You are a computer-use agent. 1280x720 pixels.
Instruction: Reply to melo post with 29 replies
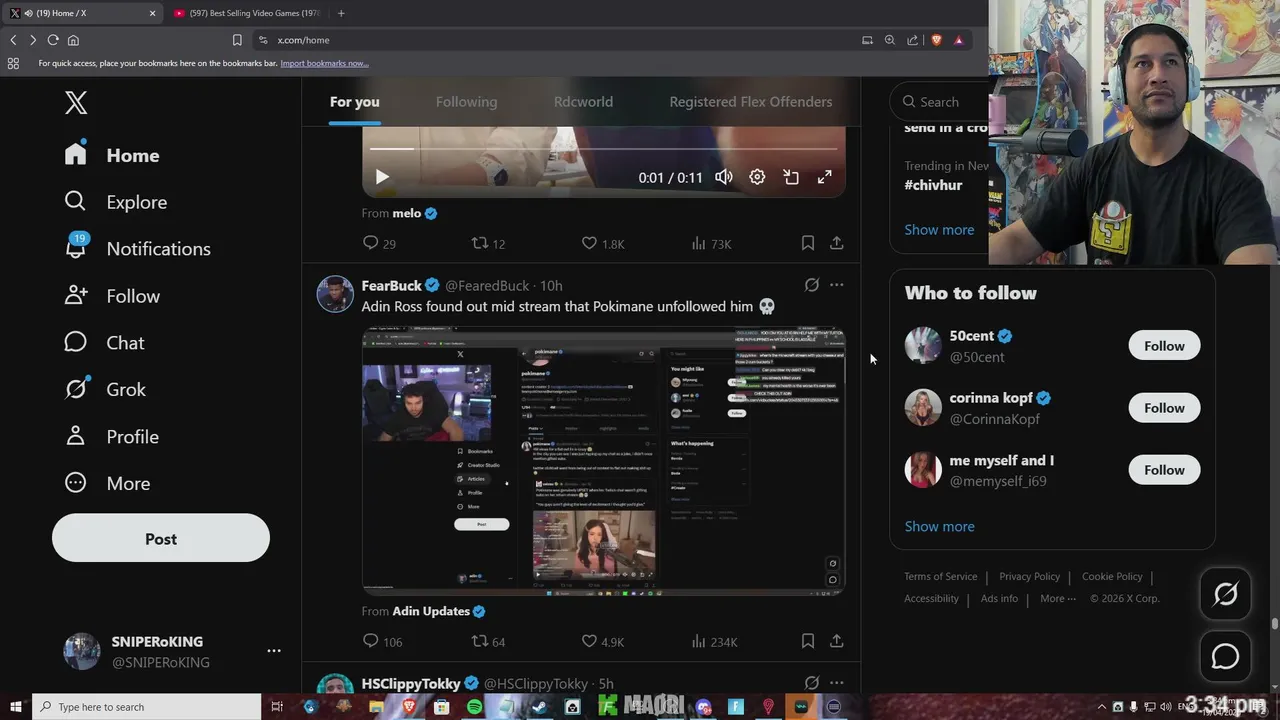click(379, 243)
